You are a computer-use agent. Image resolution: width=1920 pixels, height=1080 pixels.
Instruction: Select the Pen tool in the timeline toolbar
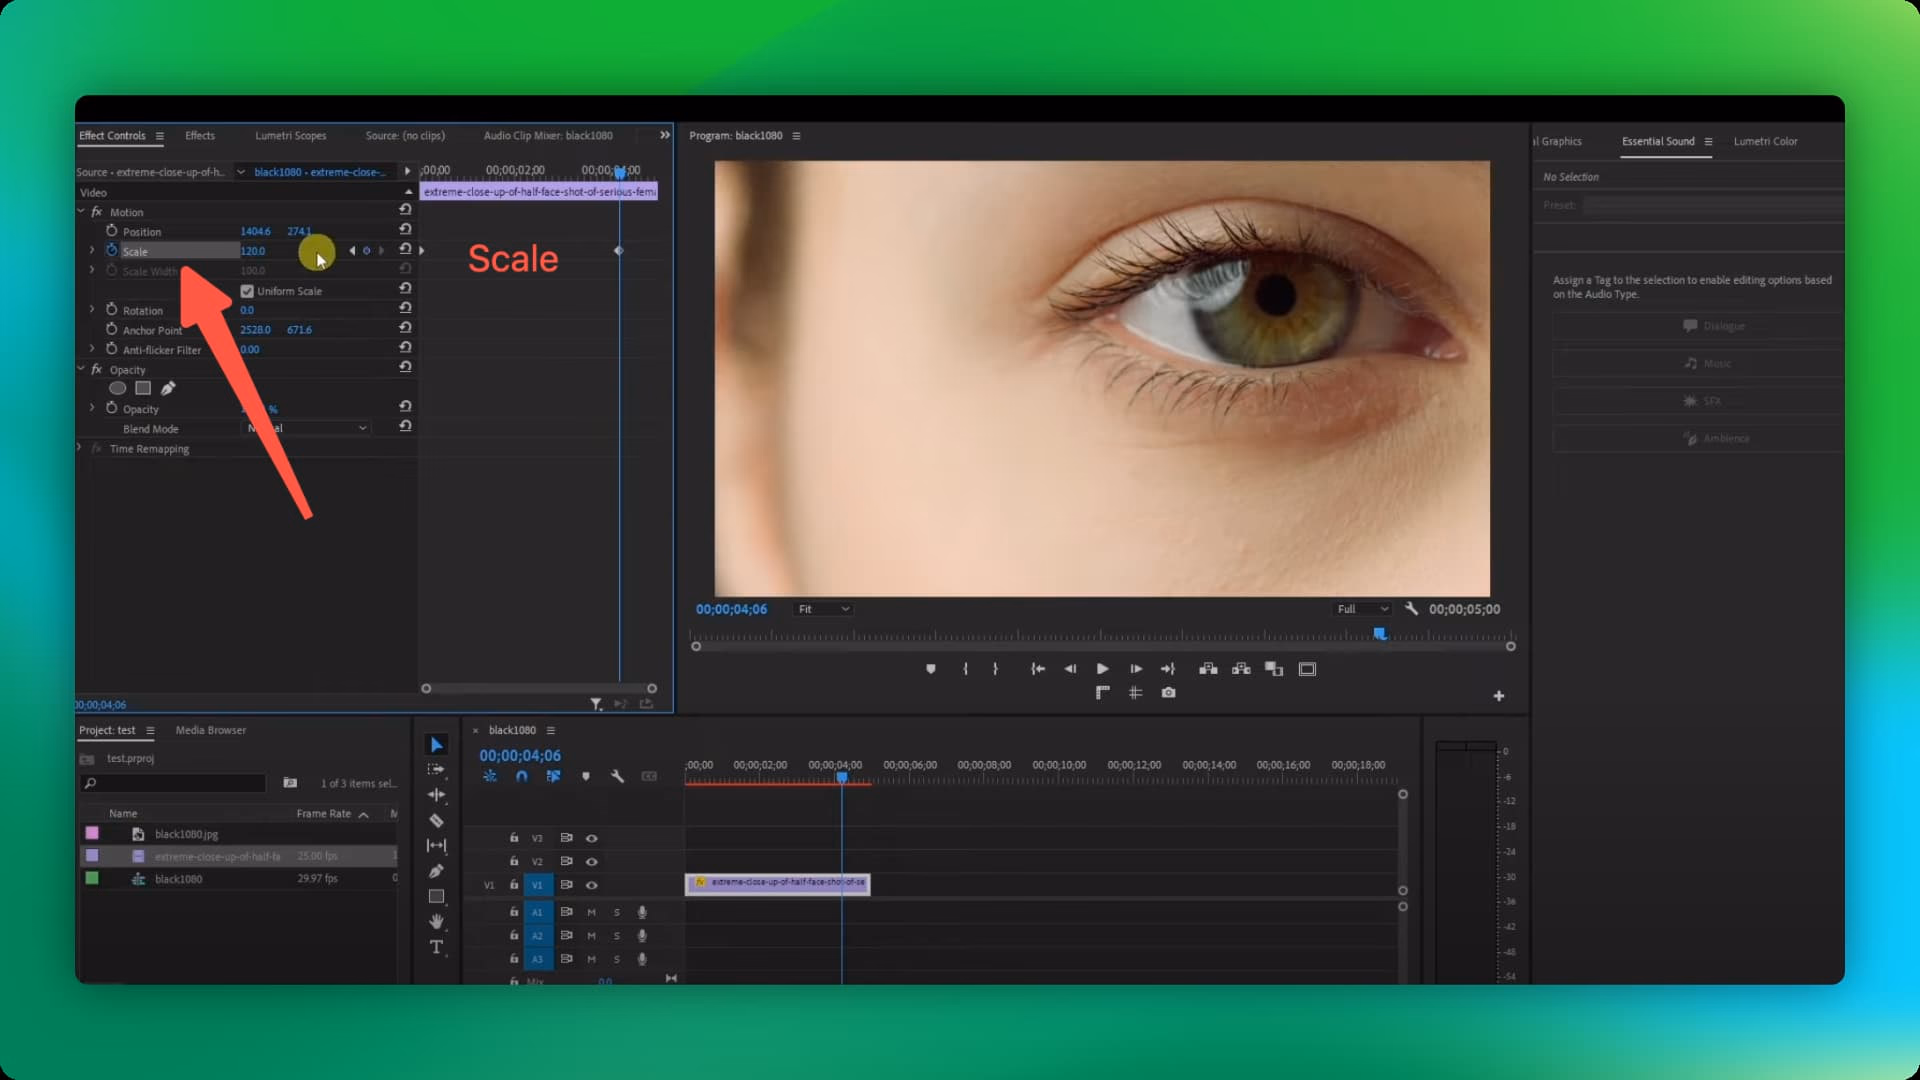tap(437, 871)
